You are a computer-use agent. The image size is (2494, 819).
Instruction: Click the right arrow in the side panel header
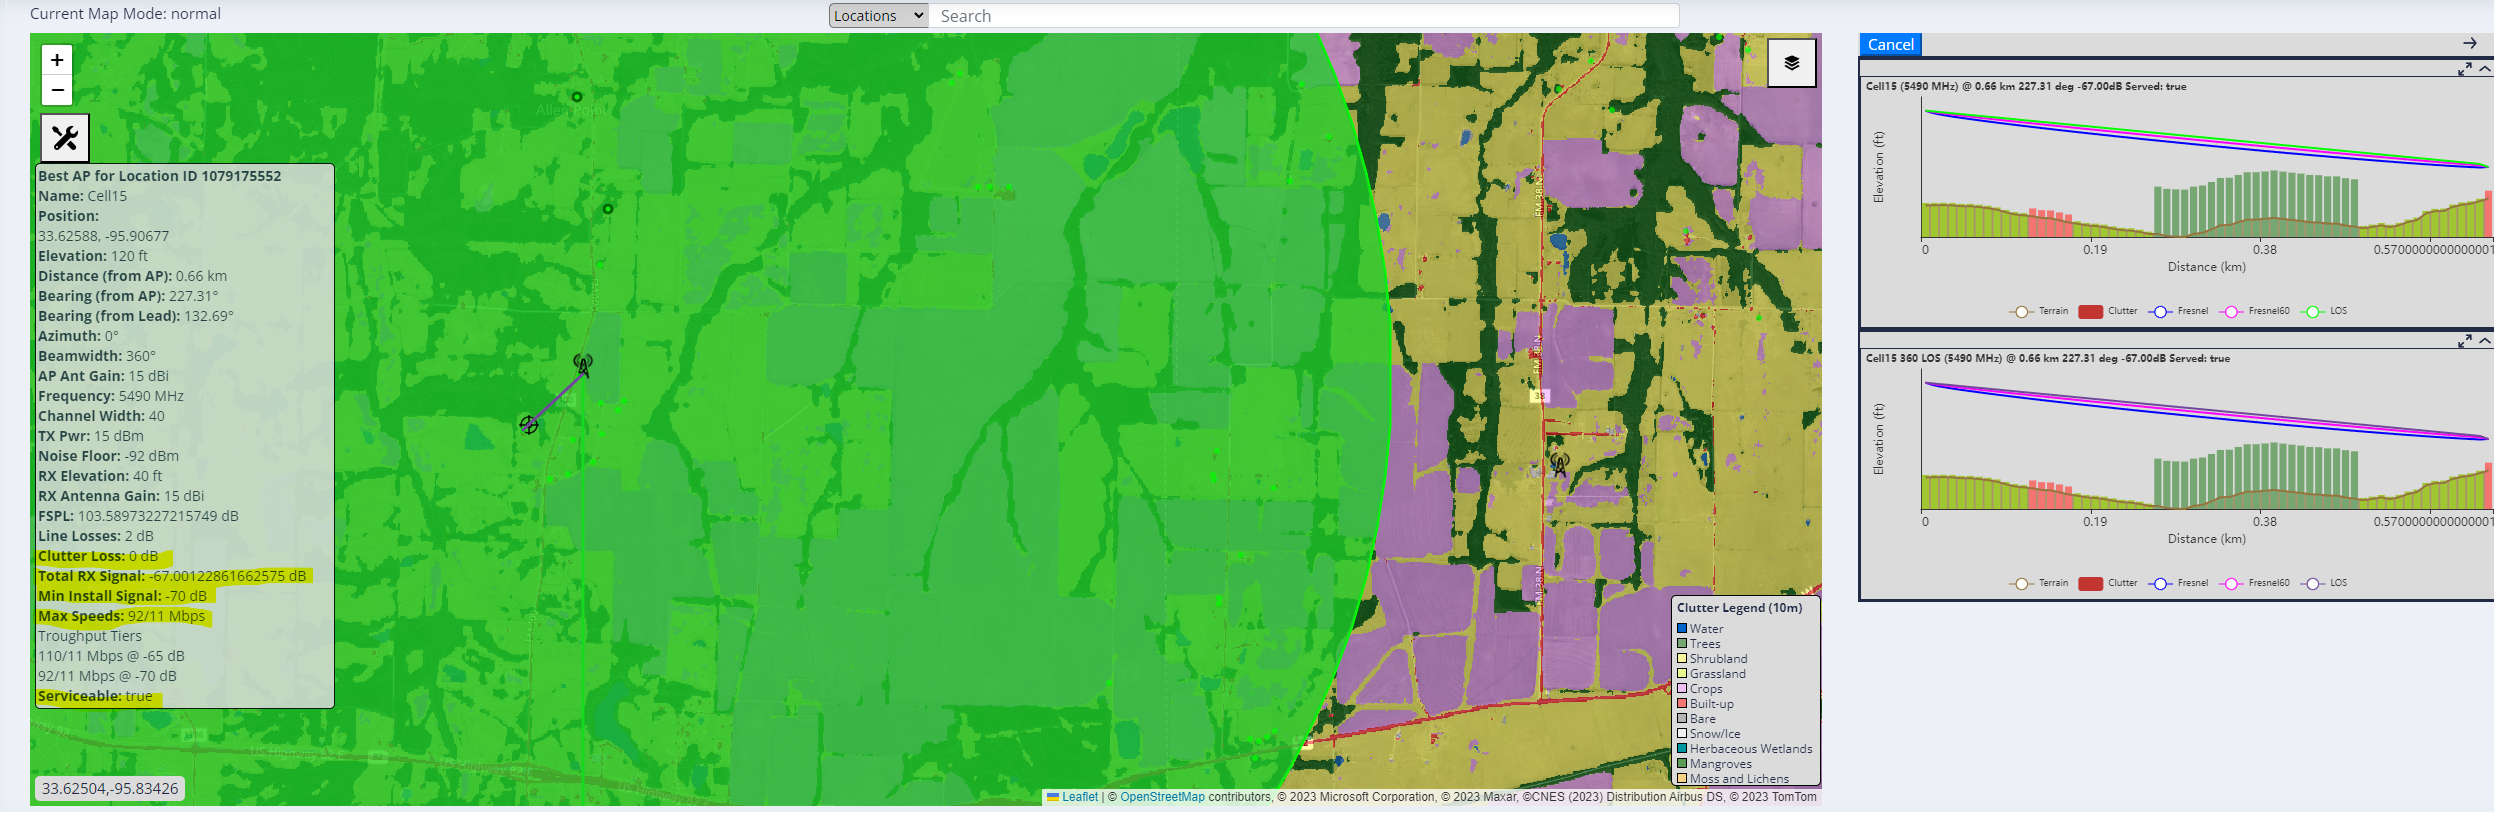tap(2469, 43)
